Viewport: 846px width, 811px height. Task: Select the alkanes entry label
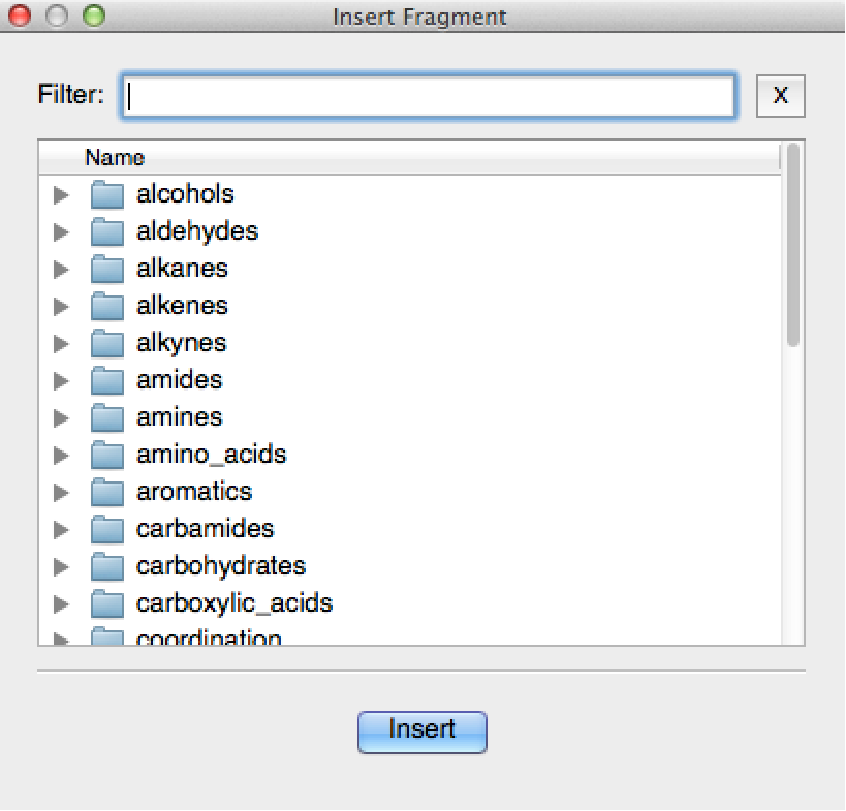(182, 269)
